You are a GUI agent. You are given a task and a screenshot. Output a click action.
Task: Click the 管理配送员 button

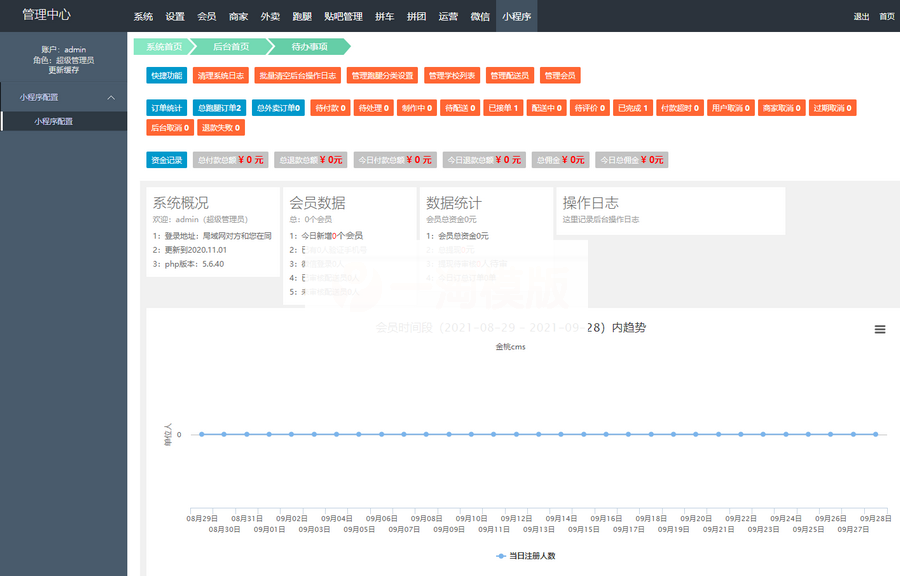512,74
